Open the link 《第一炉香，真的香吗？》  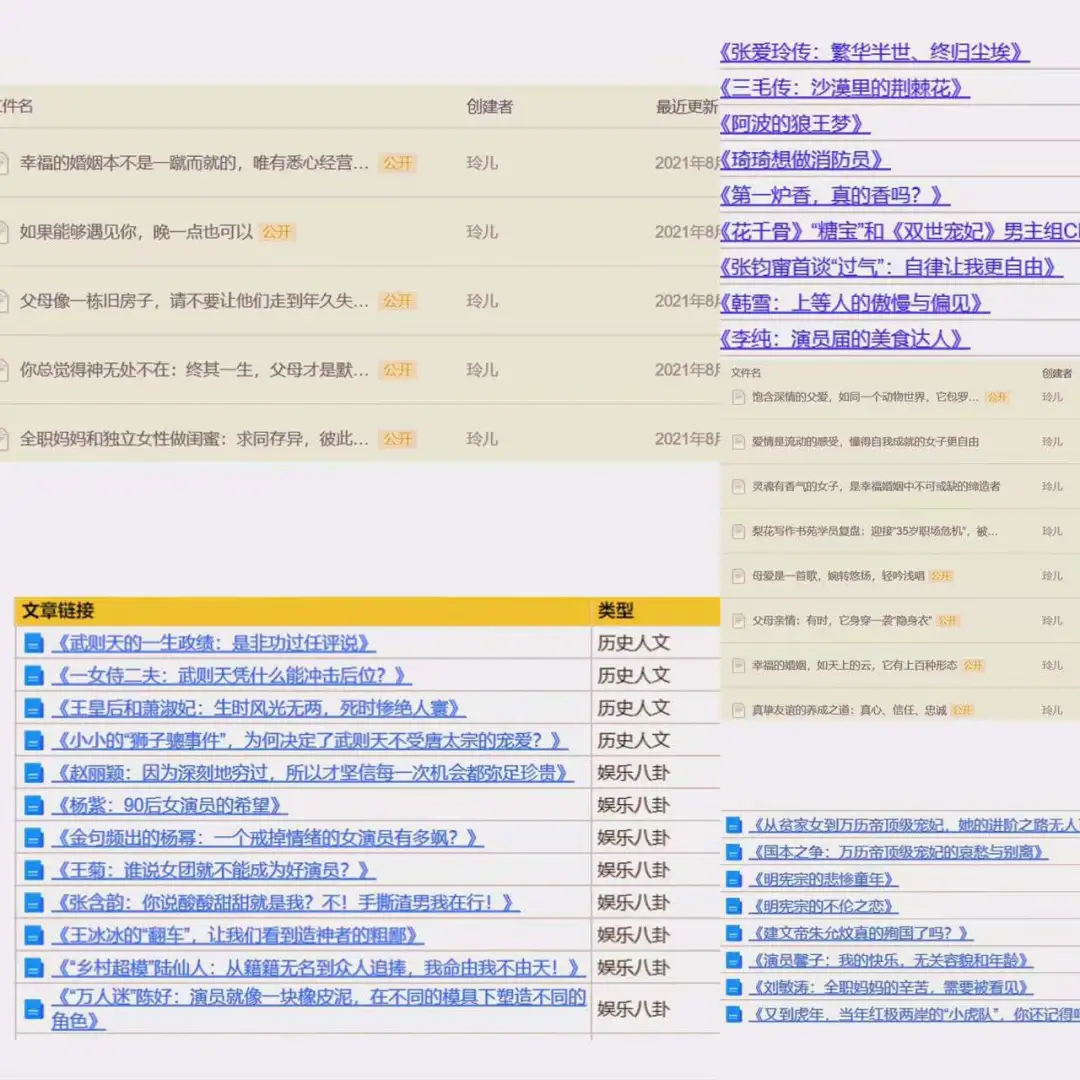pyautogui.click(x=835, y=196)
